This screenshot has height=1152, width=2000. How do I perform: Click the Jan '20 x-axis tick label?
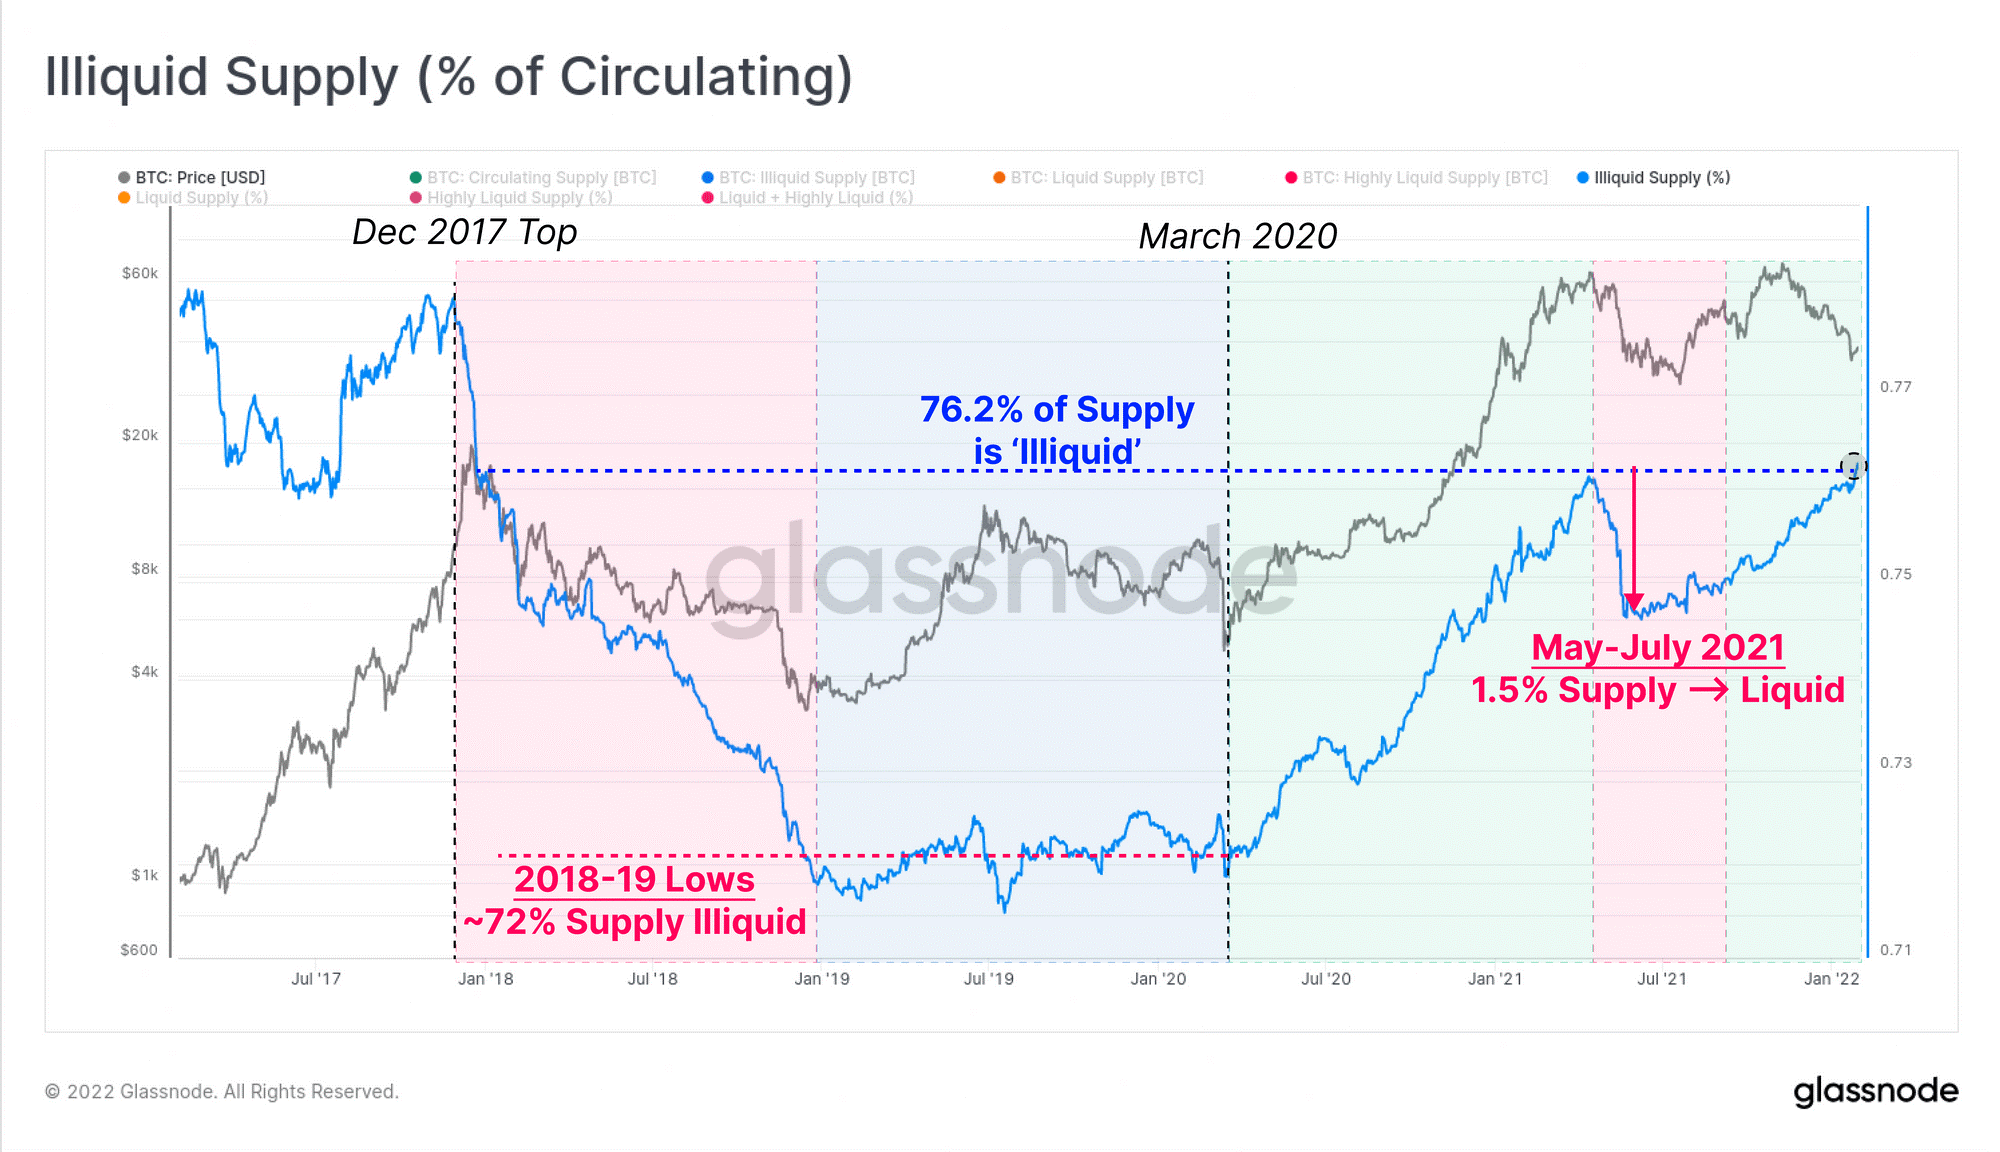[1158, 979]
